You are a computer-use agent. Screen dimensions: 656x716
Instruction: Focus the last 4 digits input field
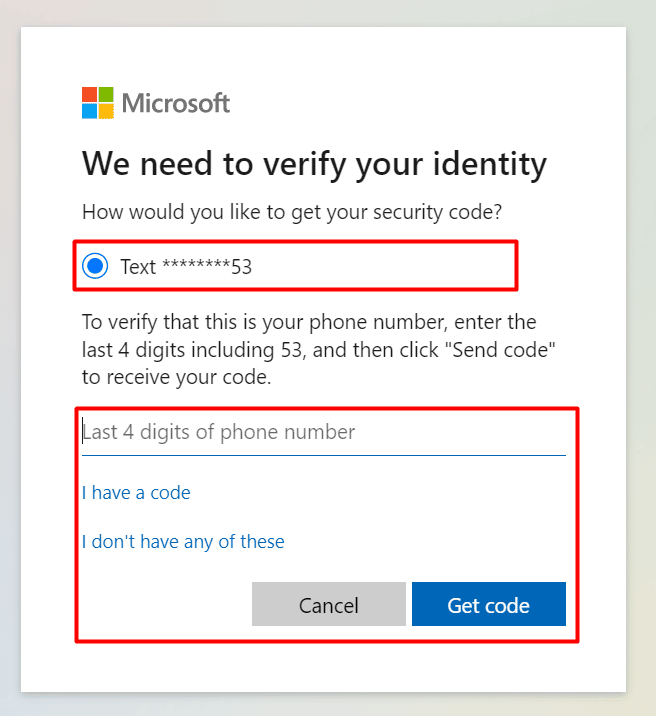pyautogui.click(x=323, y=433)
